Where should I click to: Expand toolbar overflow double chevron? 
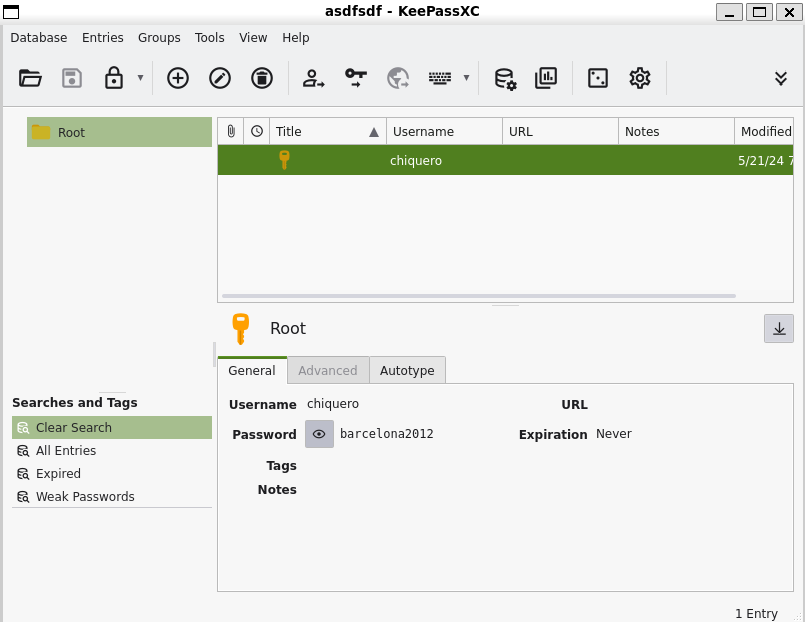pos(781,79)
